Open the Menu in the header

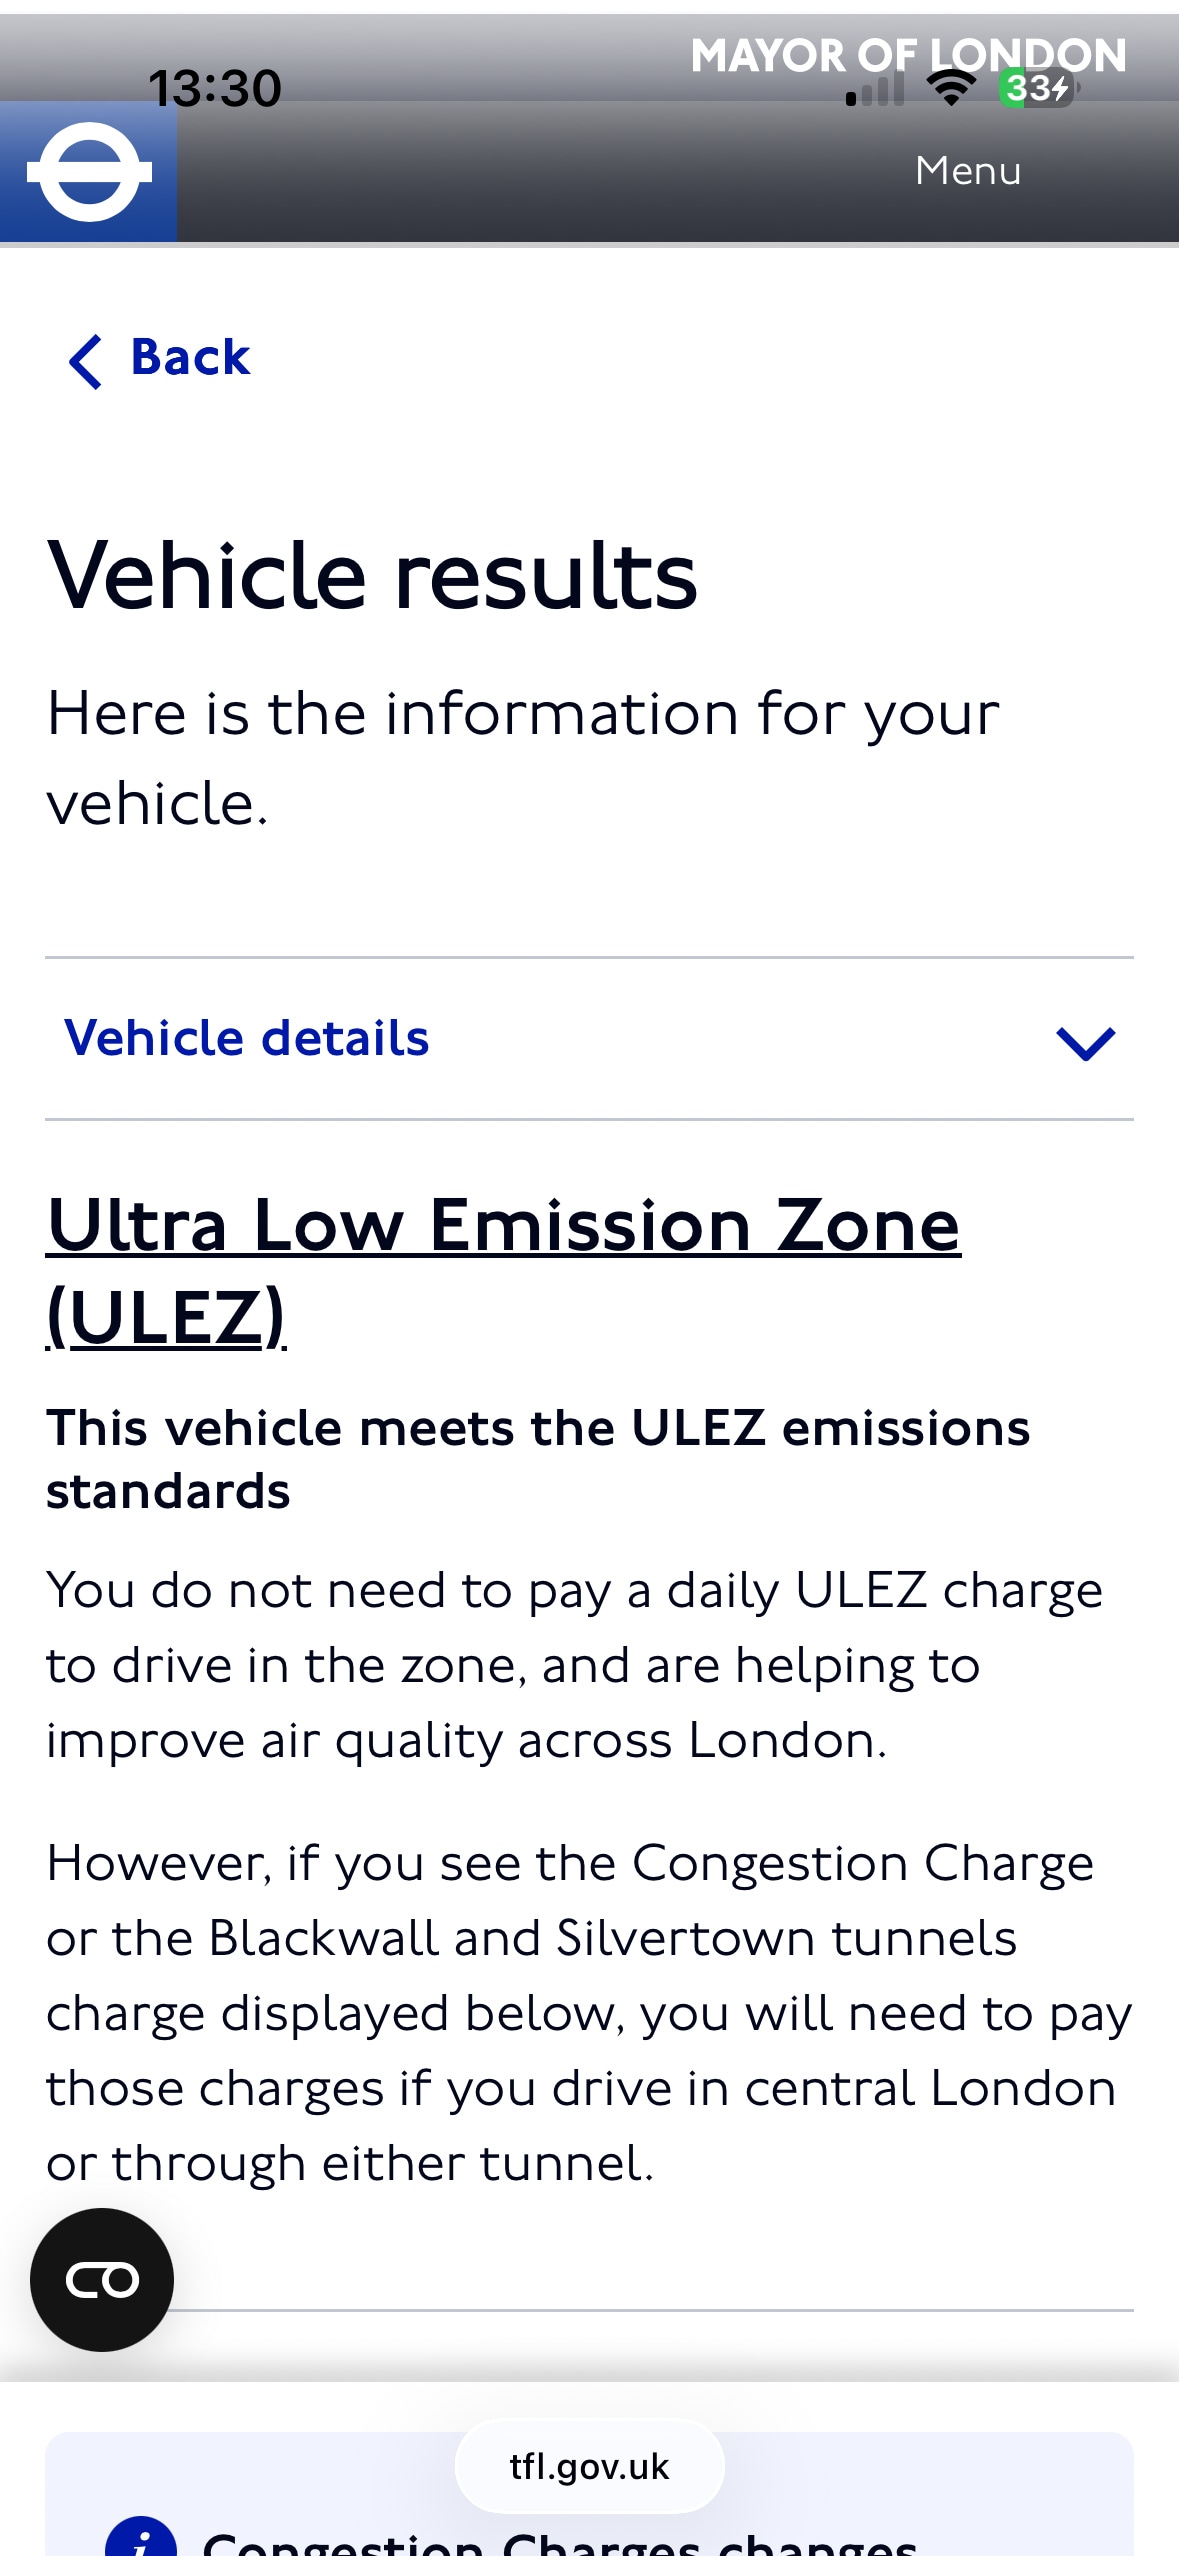click(967, 171)
